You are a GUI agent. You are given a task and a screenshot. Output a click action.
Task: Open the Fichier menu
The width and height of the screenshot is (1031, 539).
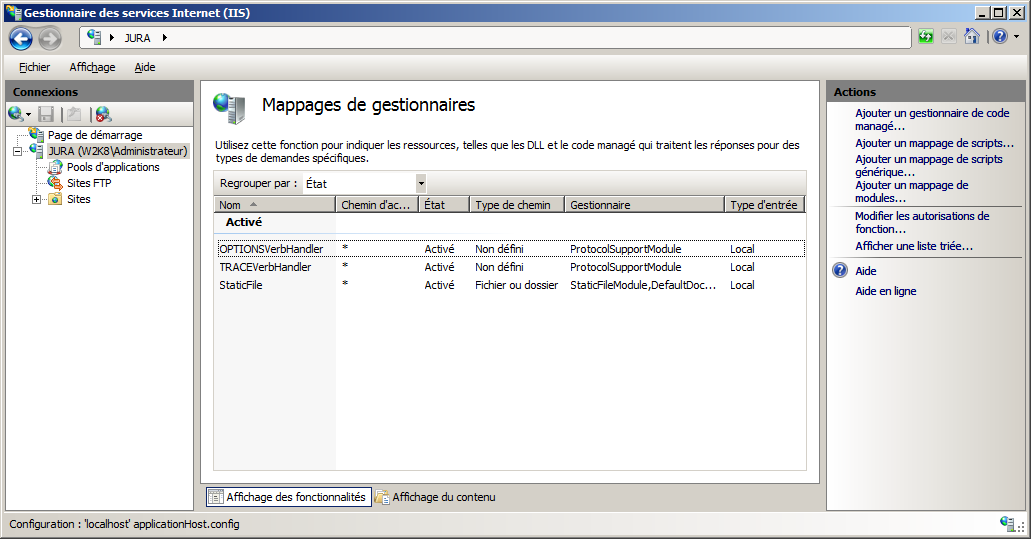[34, 67]
